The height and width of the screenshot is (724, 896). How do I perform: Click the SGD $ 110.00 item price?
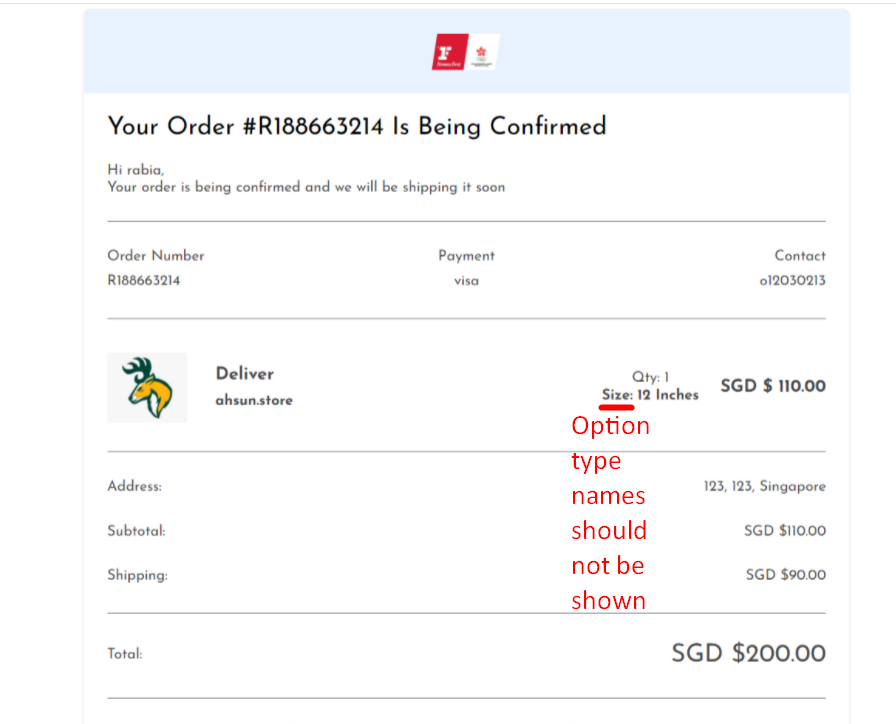click(x=773, y=386)
